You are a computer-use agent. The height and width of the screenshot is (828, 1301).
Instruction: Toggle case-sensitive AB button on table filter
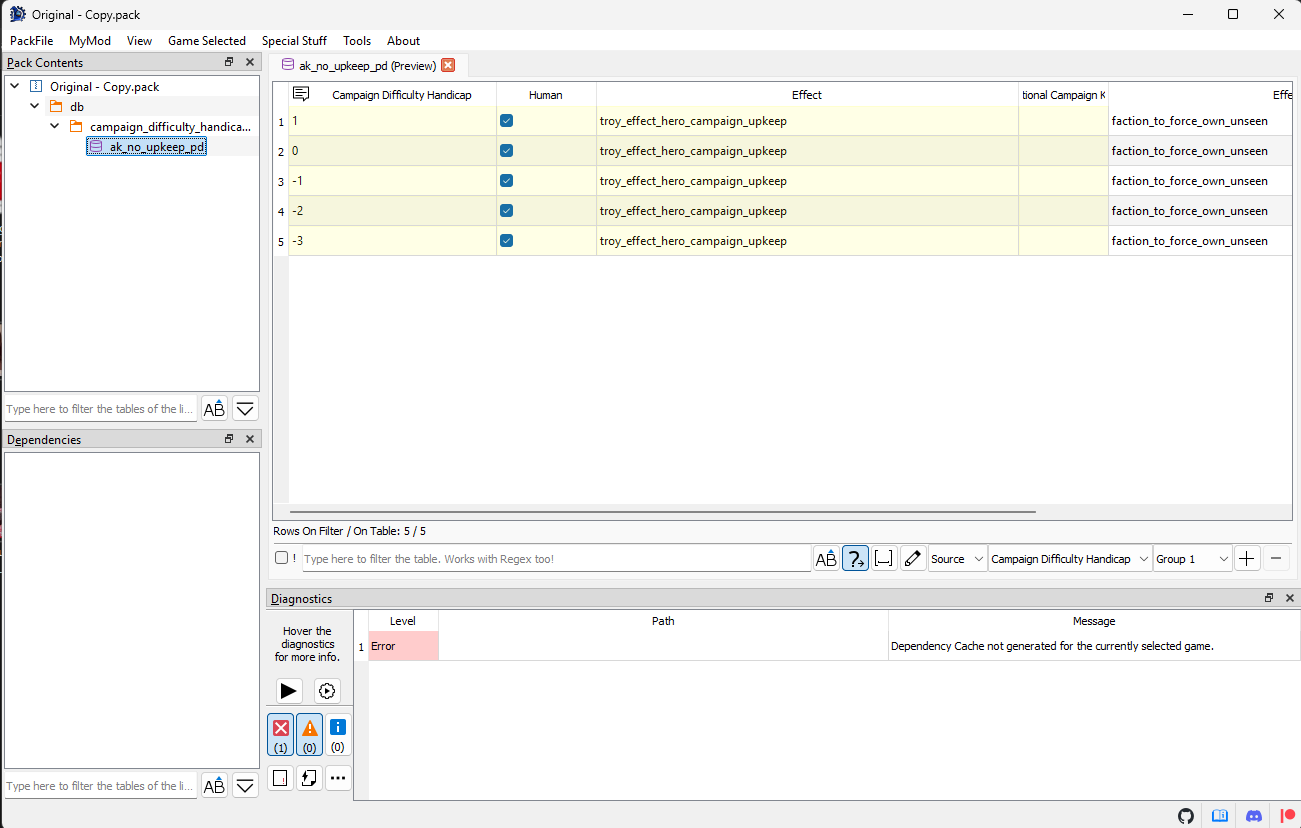pos(826,559)
